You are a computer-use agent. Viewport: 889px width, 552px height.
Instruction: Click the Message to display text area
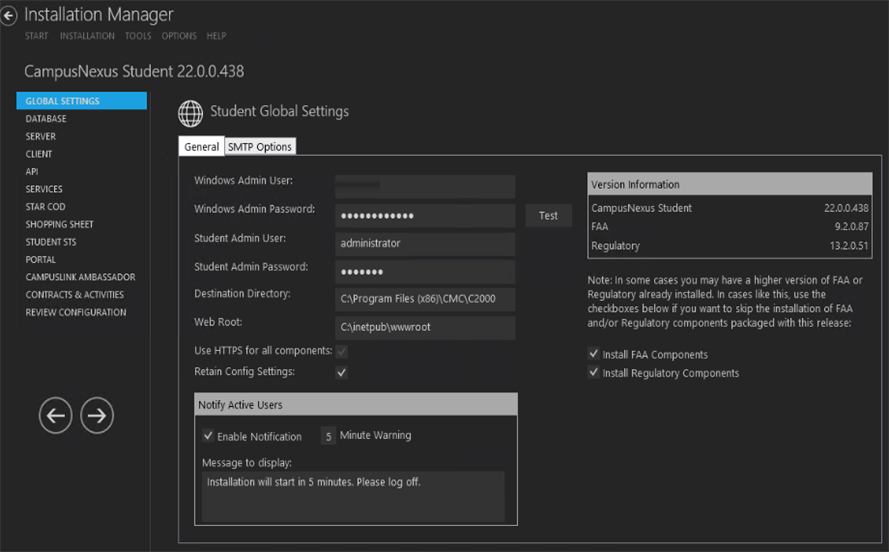[x=353, y=496]
